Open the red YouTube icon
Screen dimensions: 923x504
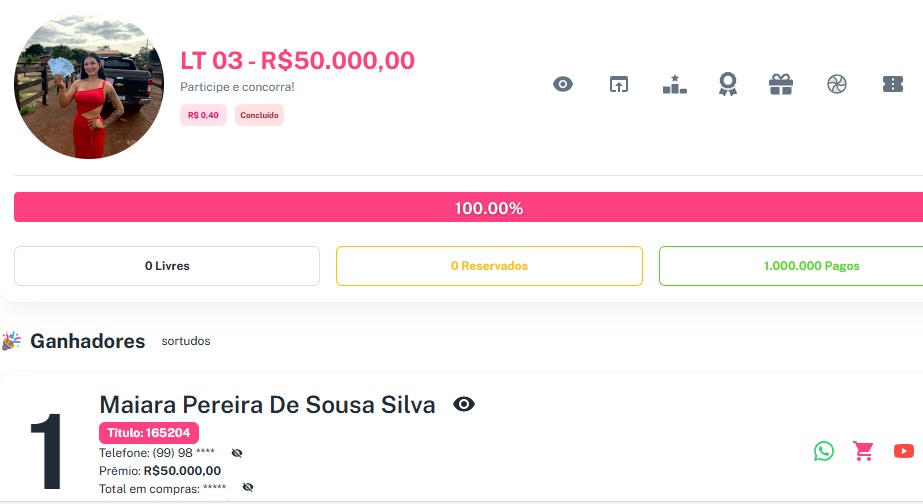(904, 451)
